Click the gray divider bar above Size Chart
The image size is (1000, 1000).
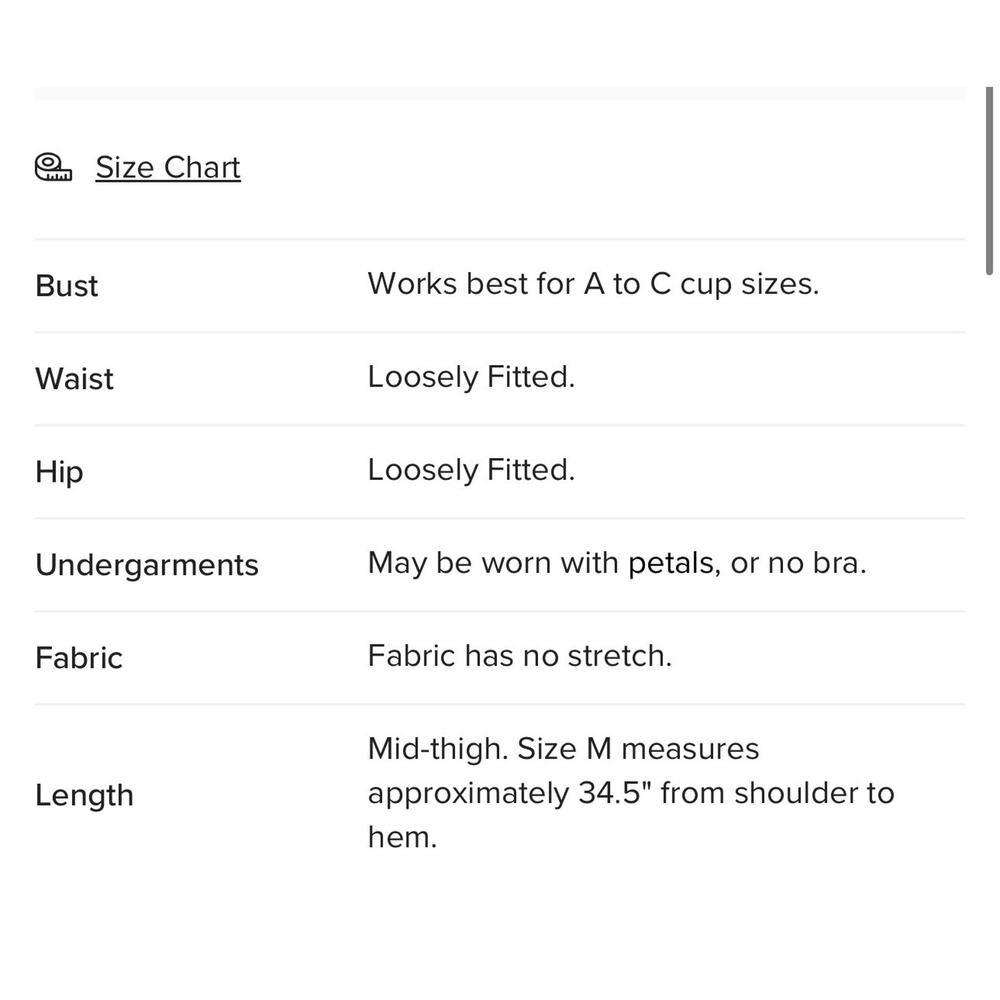[499, 94]
